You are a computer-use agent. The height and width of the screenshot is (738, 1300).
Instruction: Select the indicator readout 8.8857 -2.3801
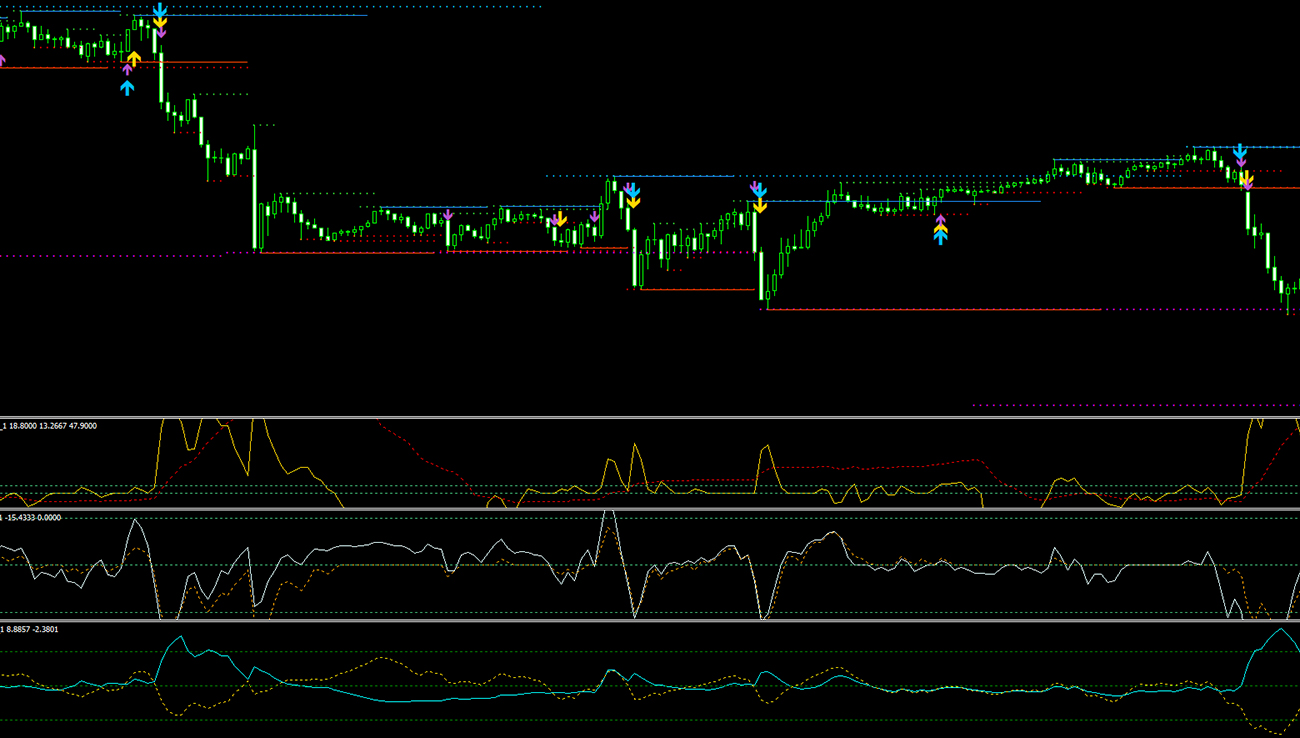click(x=32, y=629)
